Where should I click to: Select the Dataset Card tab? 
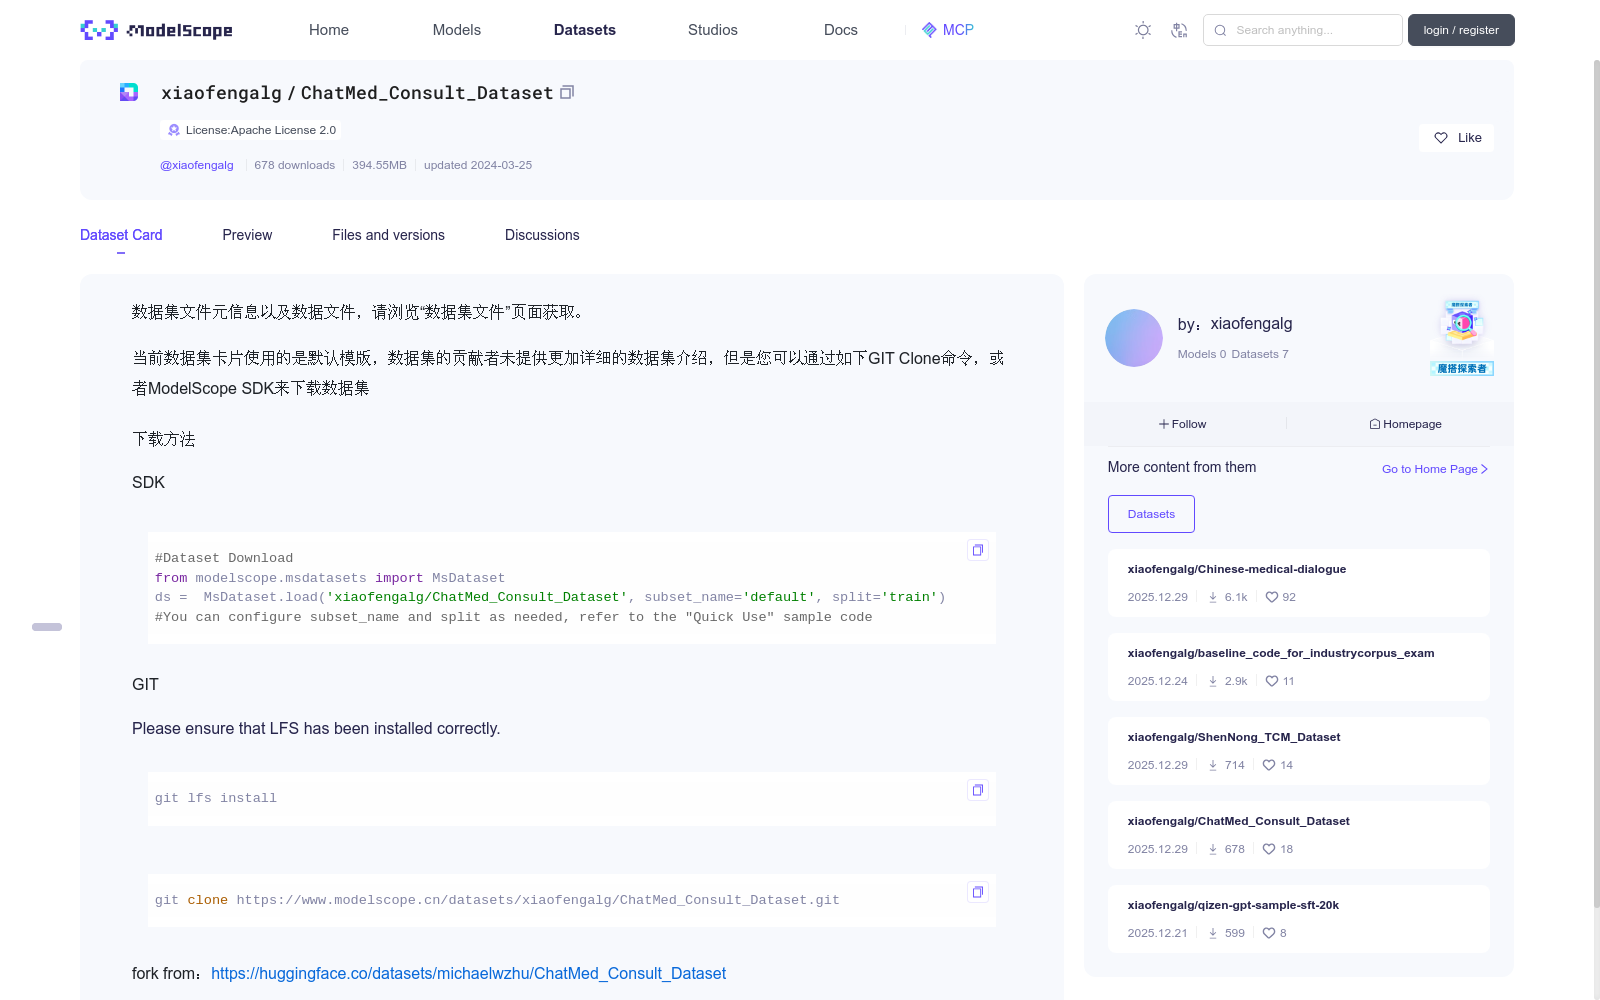coord(121,235)
